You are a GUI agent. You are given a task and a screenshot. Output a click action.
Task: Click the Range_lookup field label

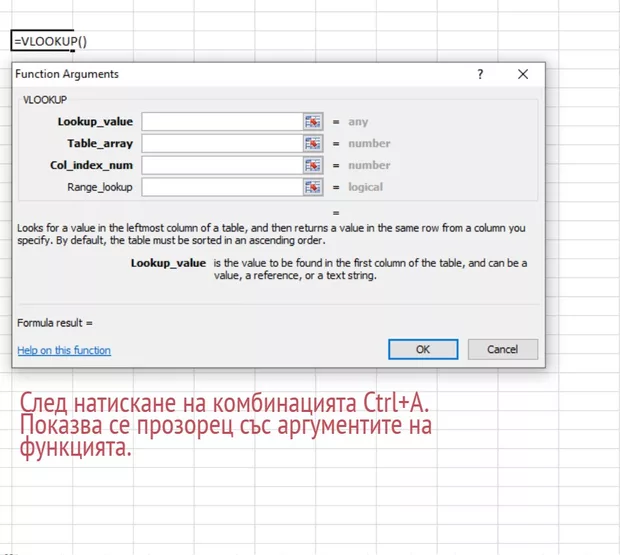[x=100, y=187]
